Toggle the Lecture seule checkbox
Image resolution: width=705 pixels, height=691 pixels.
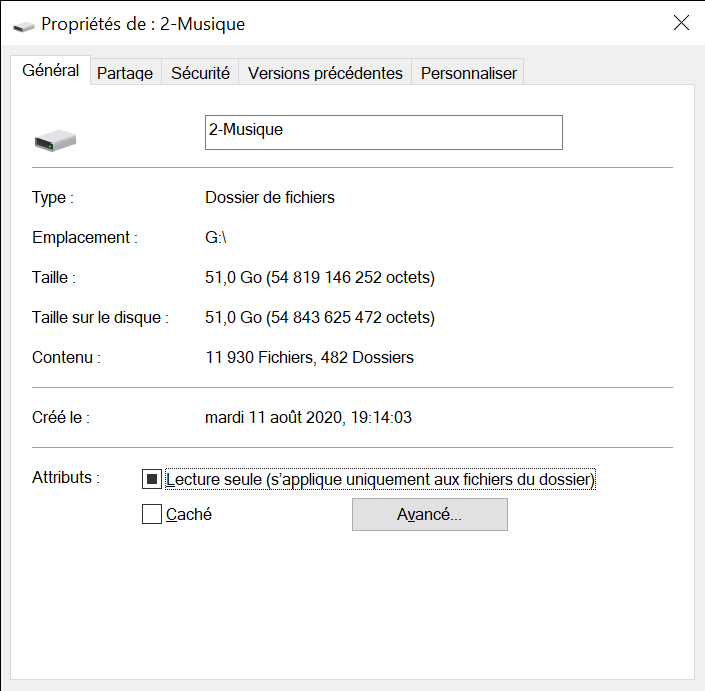pos(152,480)
